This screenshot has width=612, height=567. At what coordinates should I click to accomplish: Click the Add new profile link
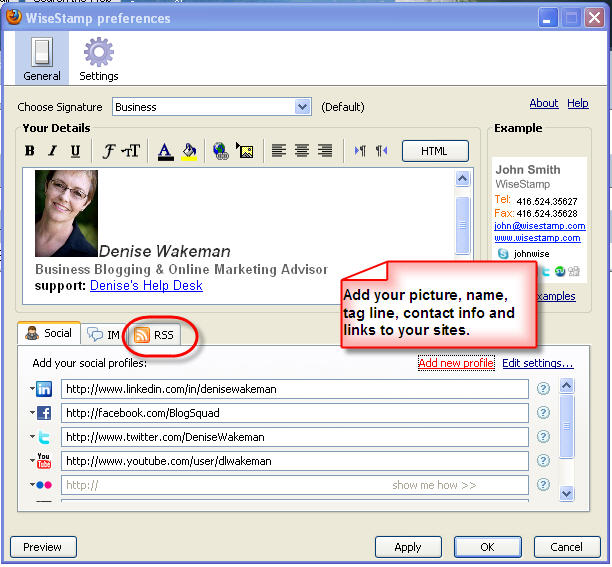(455, 363)
